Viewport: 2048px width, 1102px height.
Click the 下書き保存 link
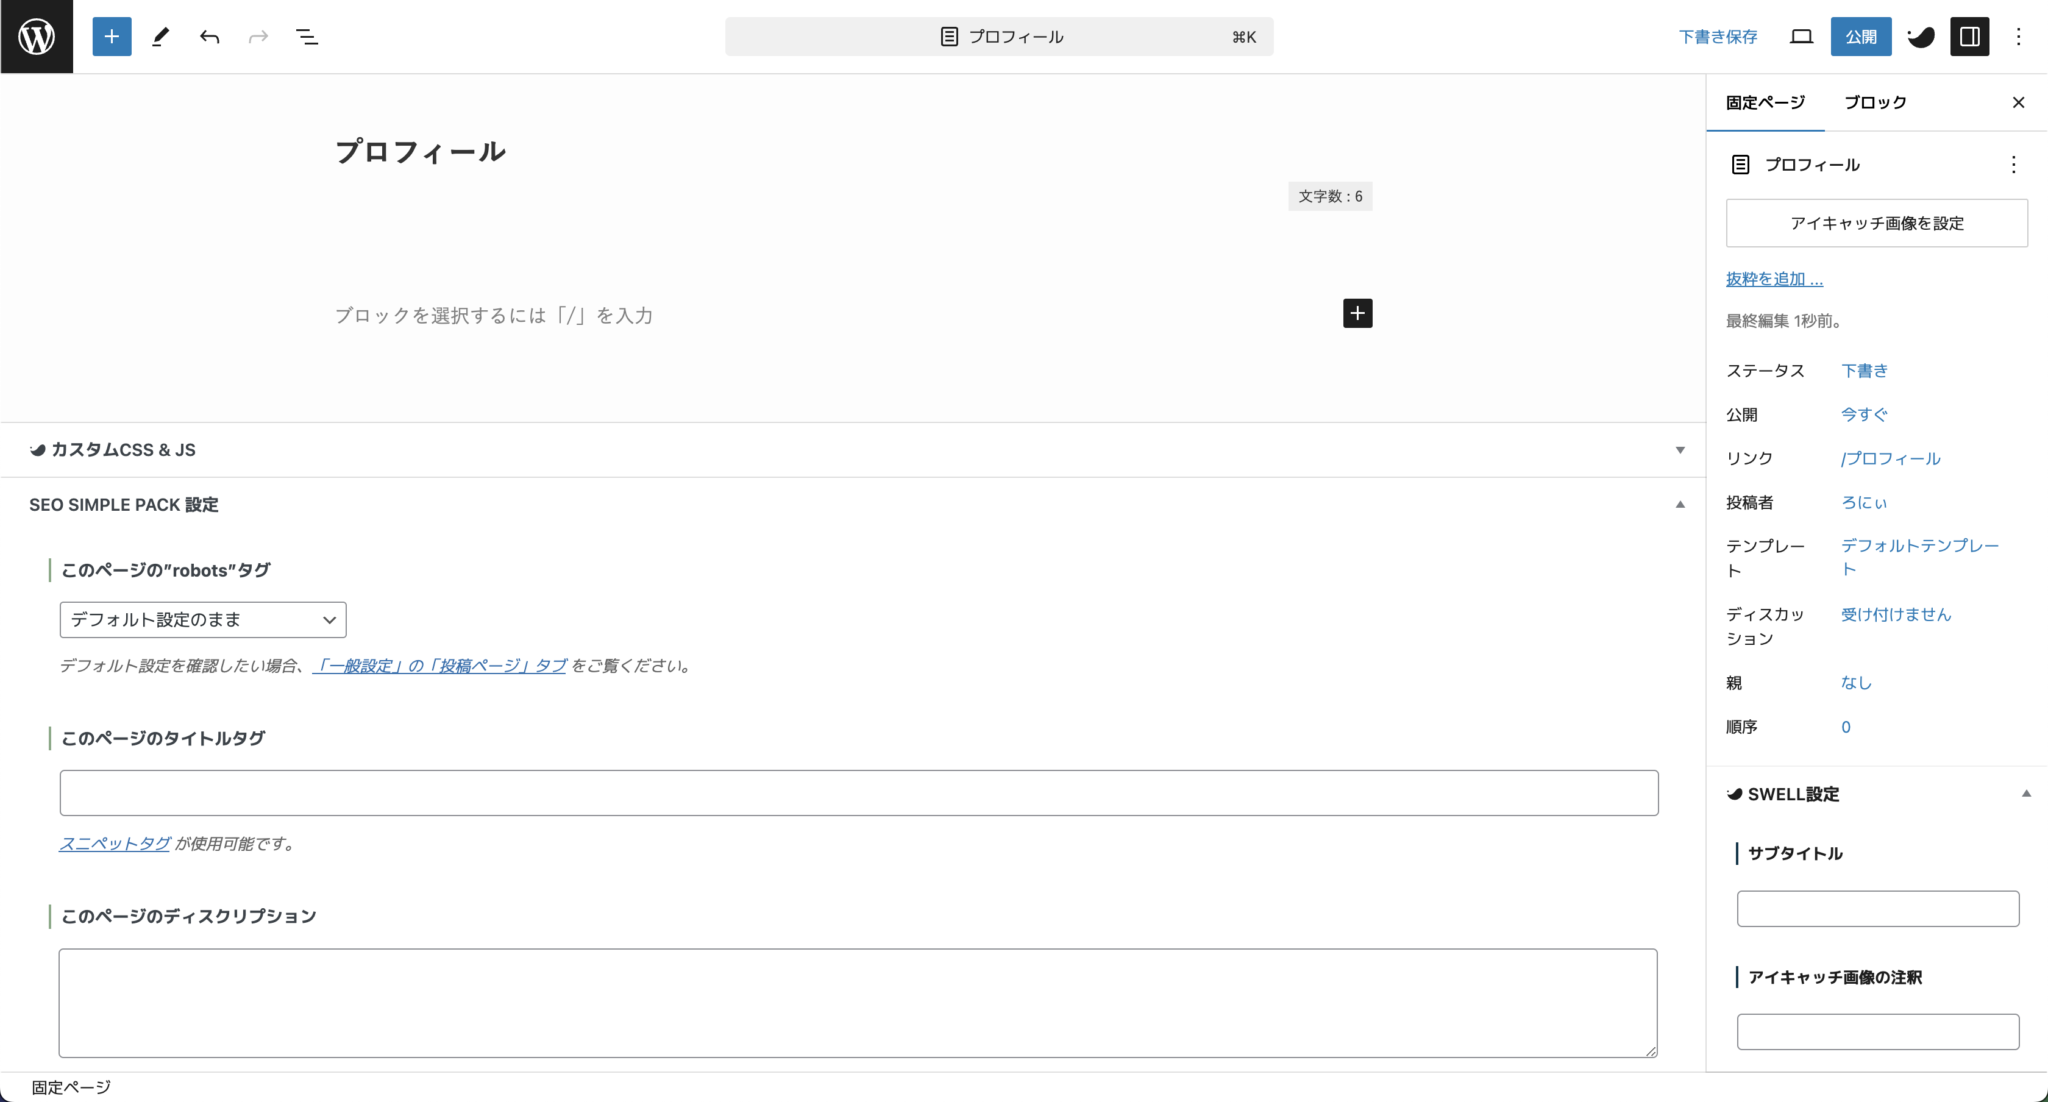click(x=1717, y=37)
